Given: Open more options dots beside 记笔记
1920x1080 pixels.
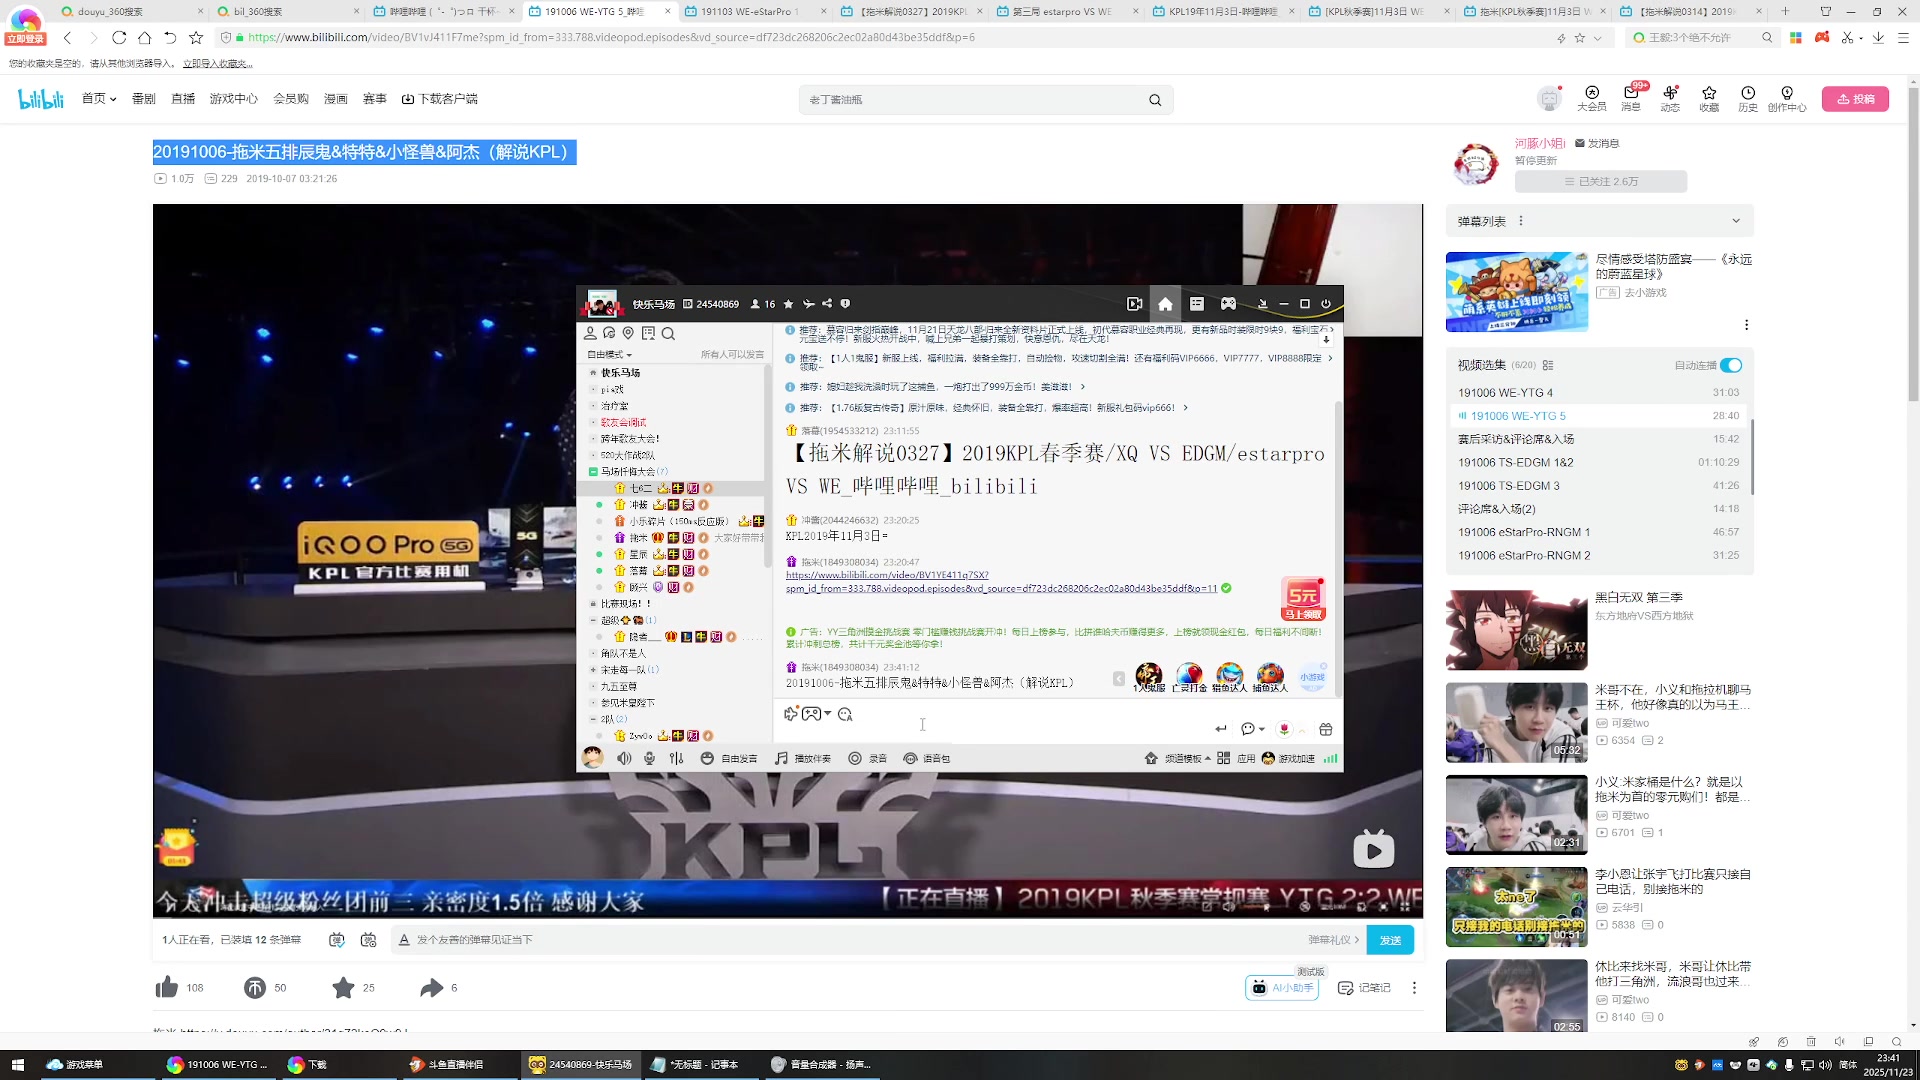Looking at the screenshot, I should tap(1414, 988).
